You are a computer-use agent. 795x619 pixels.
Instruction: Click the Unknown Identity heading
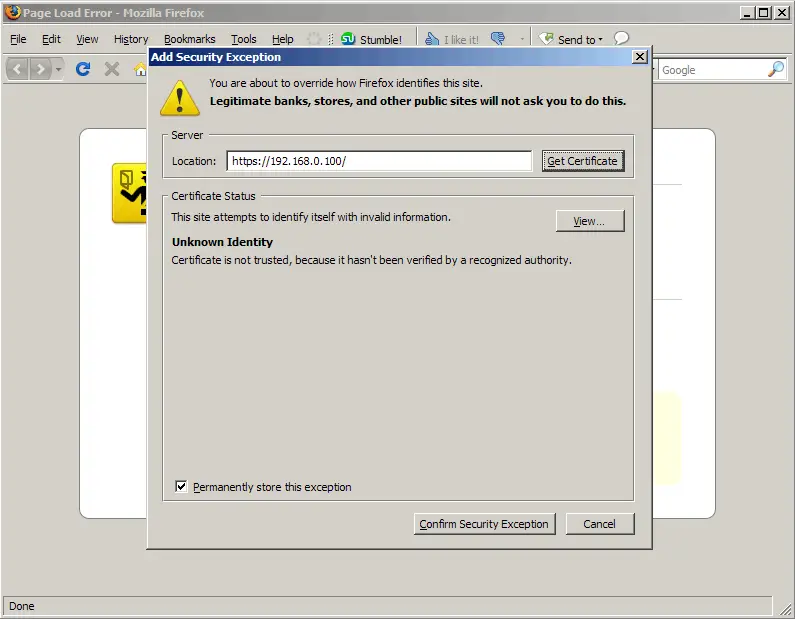[x=222, y=242]
